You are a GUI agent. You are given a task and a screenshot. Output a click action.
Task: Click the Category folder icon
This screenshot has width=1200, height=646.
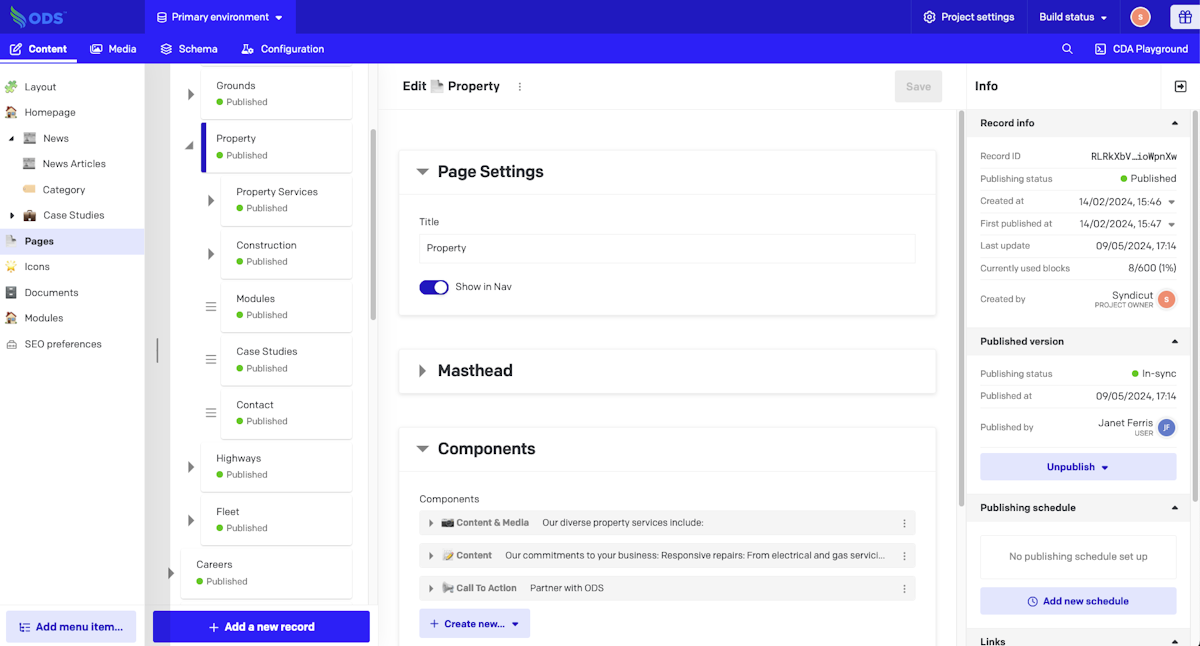click(29, 189)
